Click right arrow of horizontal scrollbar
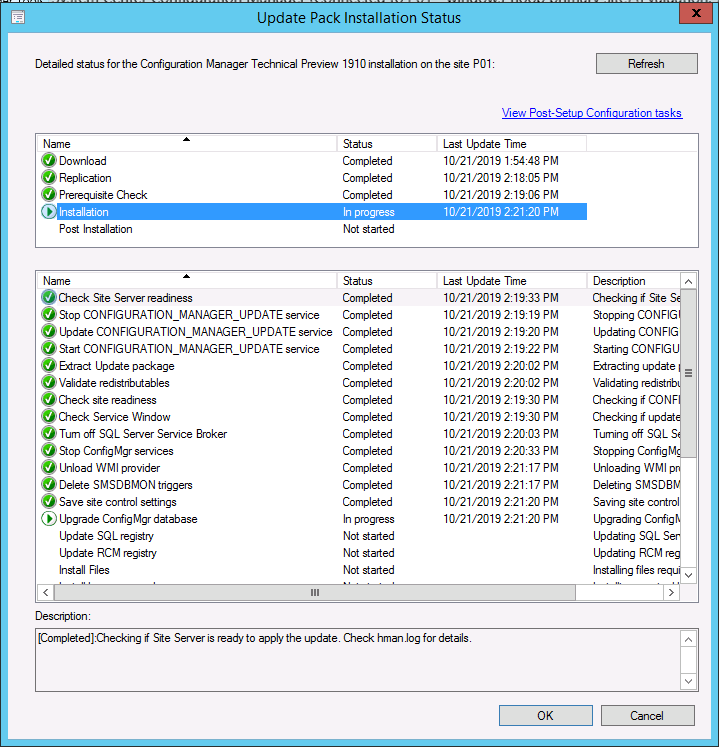719x747 pixels. (x=671, y=593)
